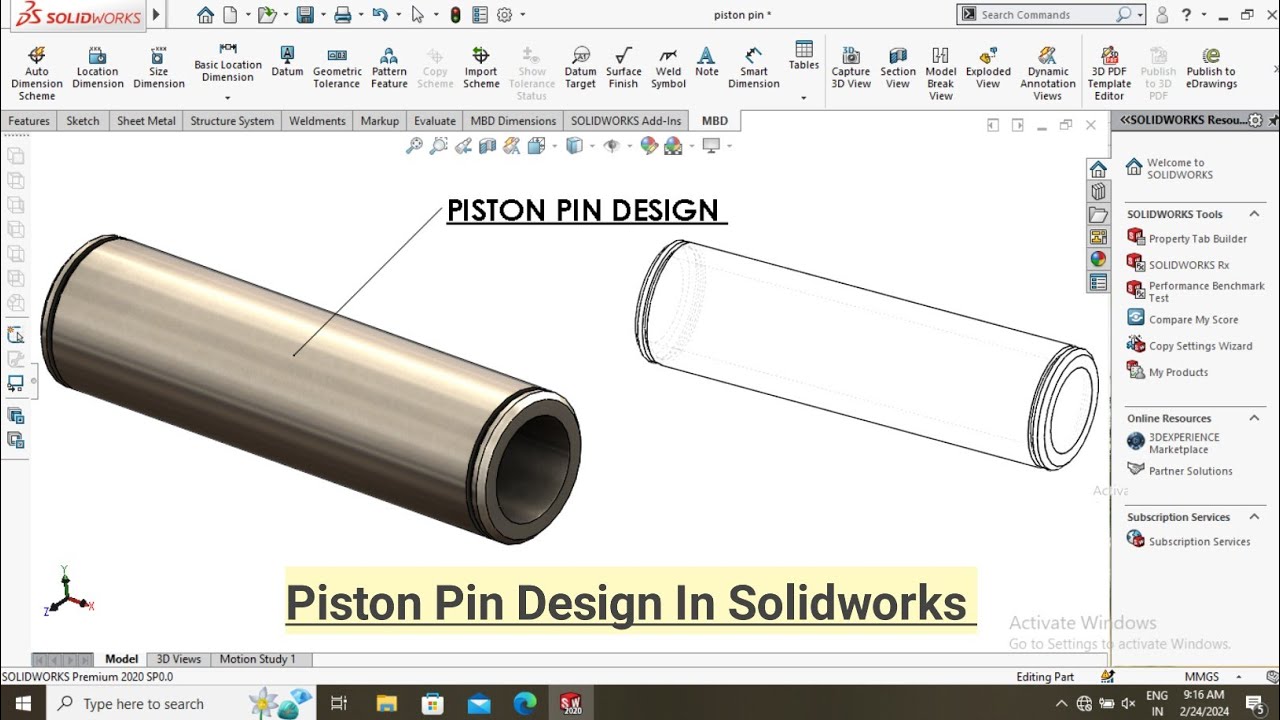Undo the last action
Image resolution: width=1280 pixels, height=720 pixels.
coord(379,15)
